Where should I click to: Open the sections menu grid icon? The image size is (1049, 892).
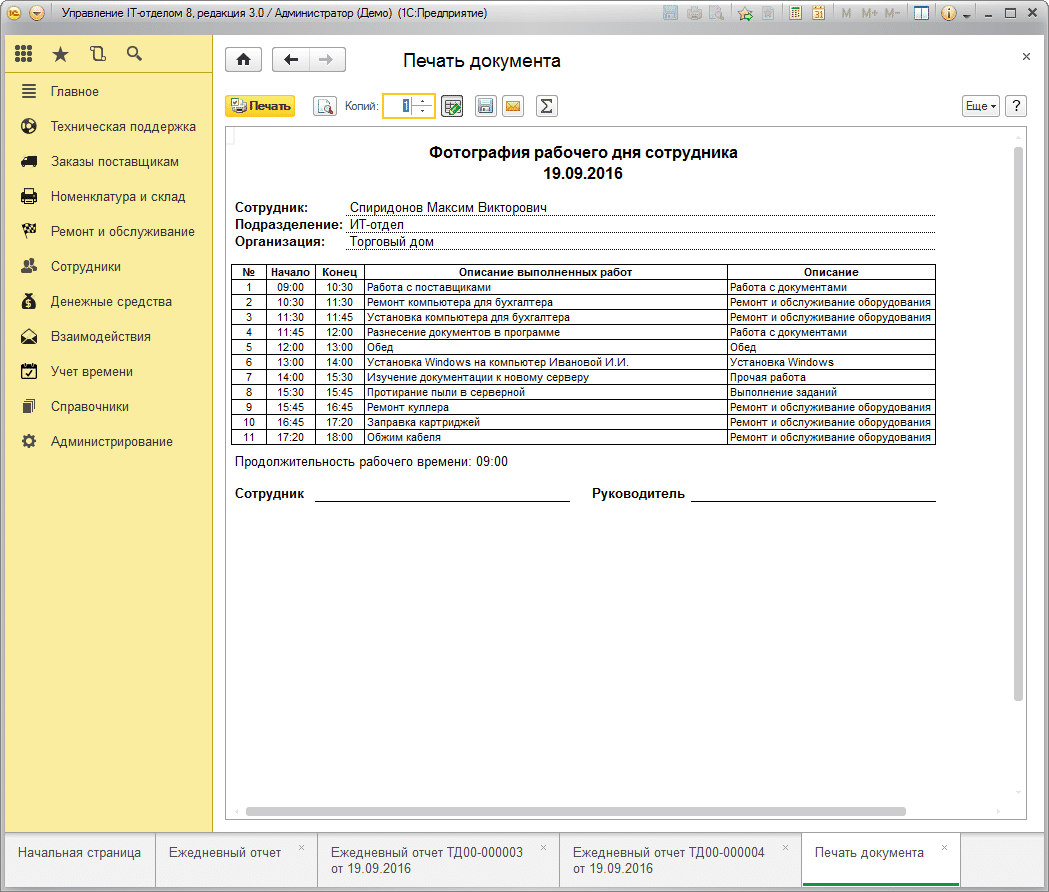(x=24, y=54)
